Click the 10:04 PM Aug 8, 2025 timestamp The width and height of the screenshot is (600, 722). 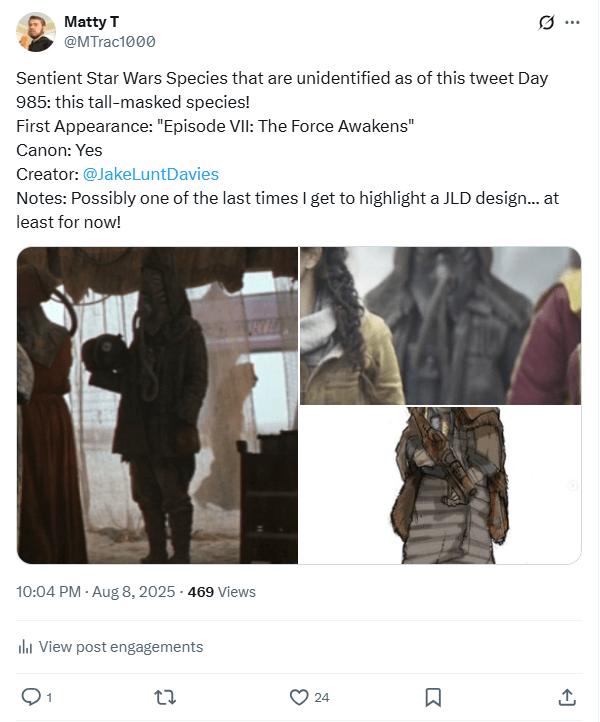[93, 591]
